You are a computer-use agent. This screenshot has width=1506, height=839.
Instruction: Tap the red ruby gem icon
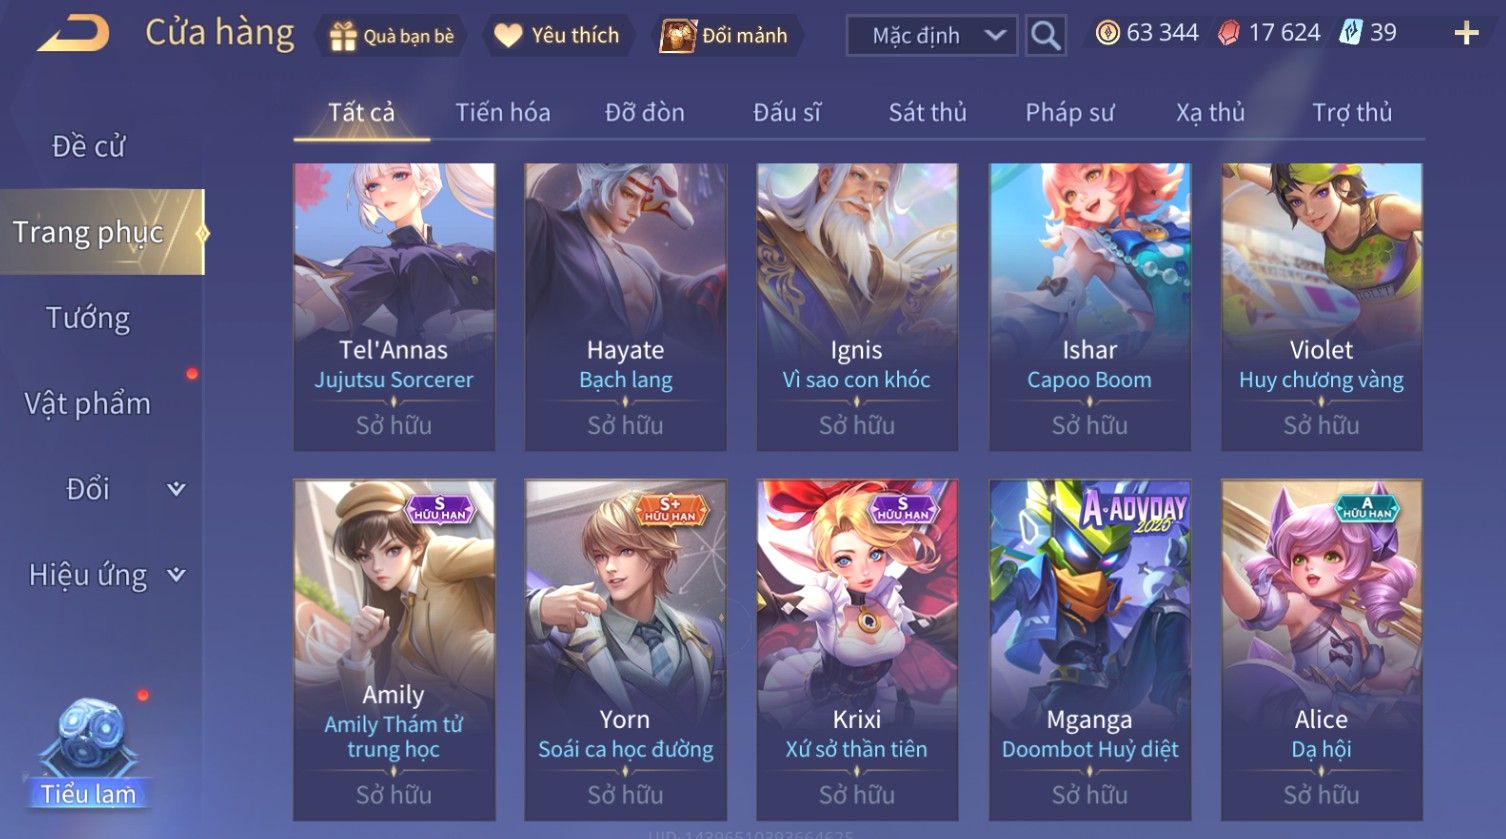pyautogui.click(x=1229, y=33)
